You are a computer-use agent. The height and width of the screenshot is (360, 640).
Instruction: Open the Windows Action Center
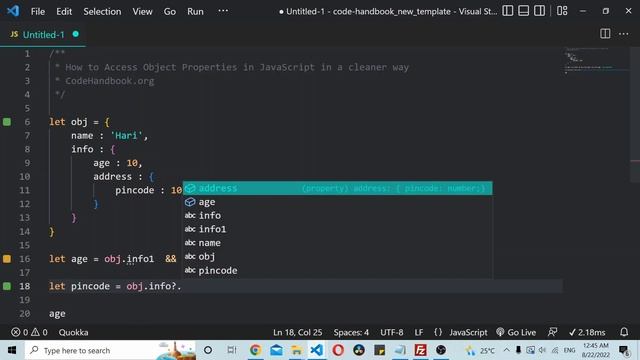[x=624, y=350]
